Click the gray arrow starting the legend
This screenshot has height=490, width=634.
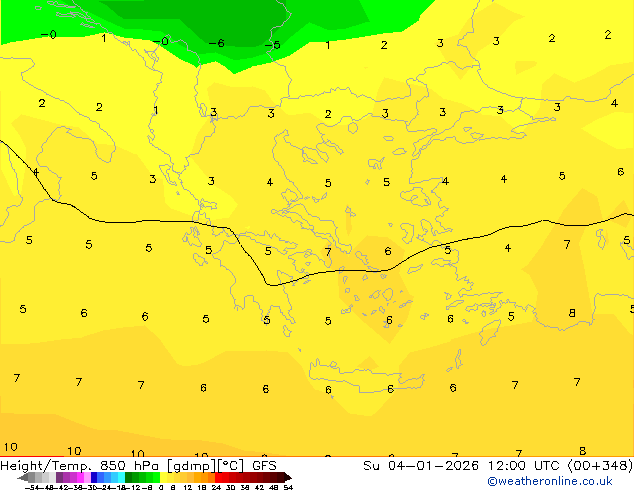point(23,477)
